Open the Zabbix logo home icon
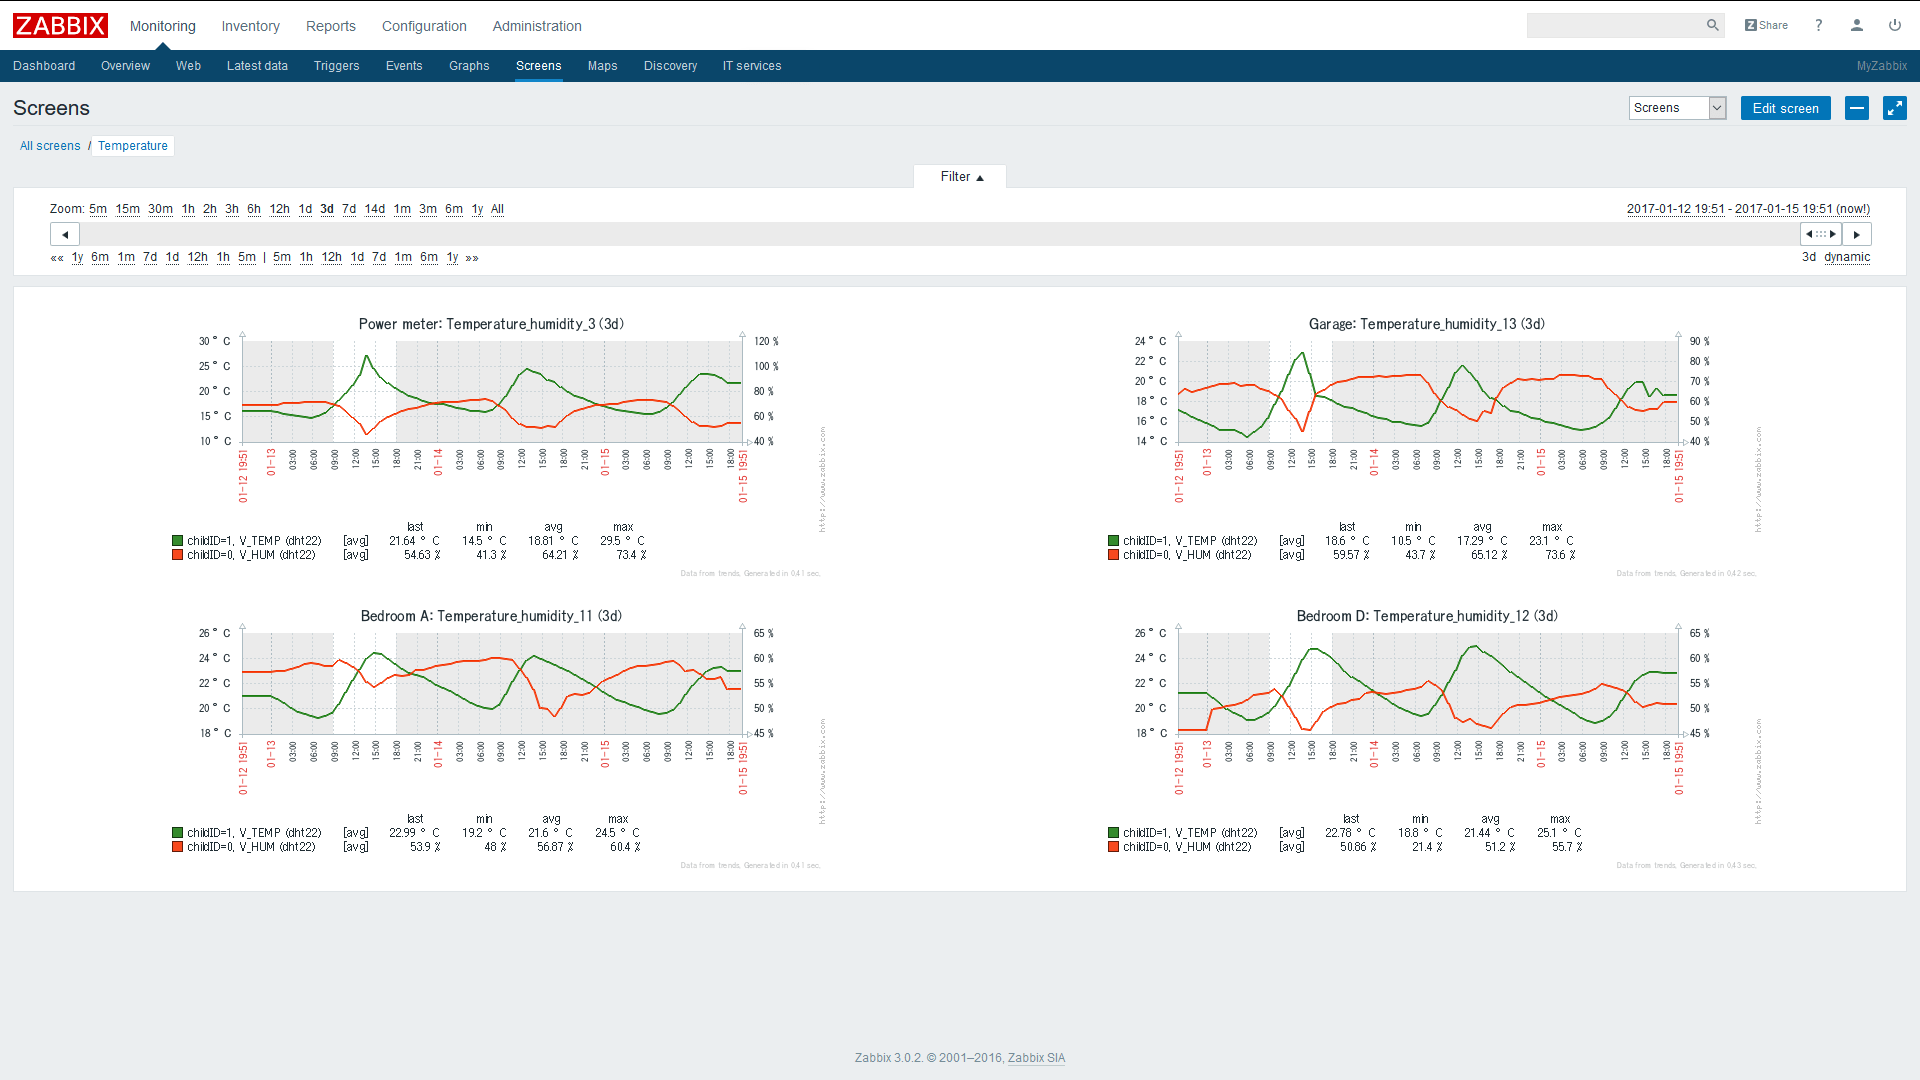This screenshot has width=1920, height=1080. coord(60,25)
